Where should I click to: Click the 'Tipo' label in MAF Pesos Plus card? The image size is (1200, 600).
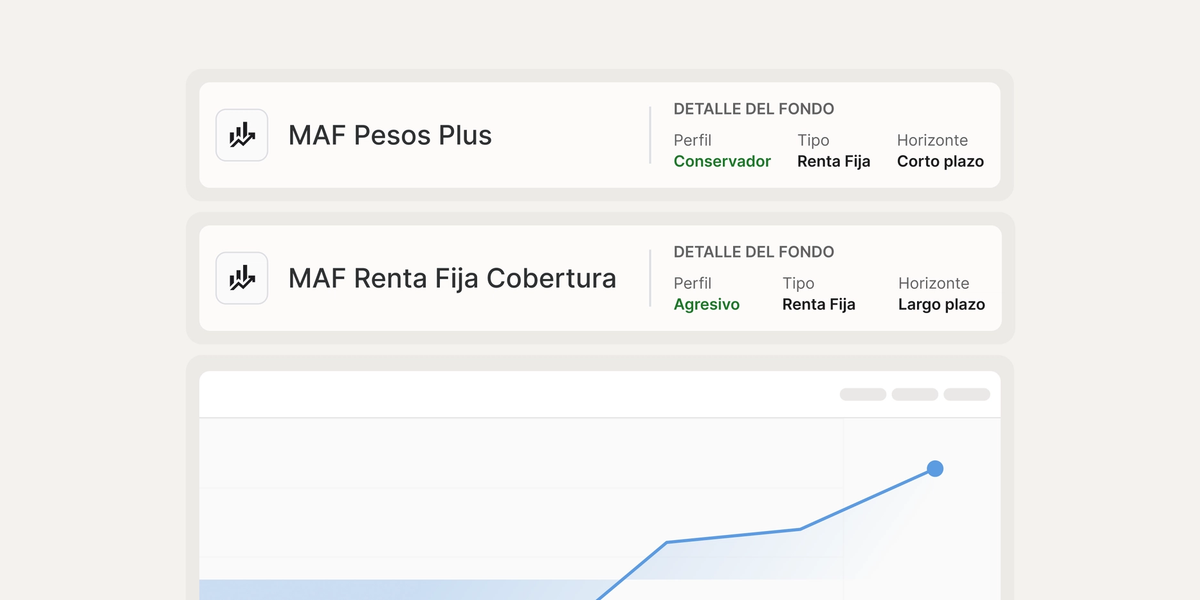pyautogui.click(x=814, y=140)
